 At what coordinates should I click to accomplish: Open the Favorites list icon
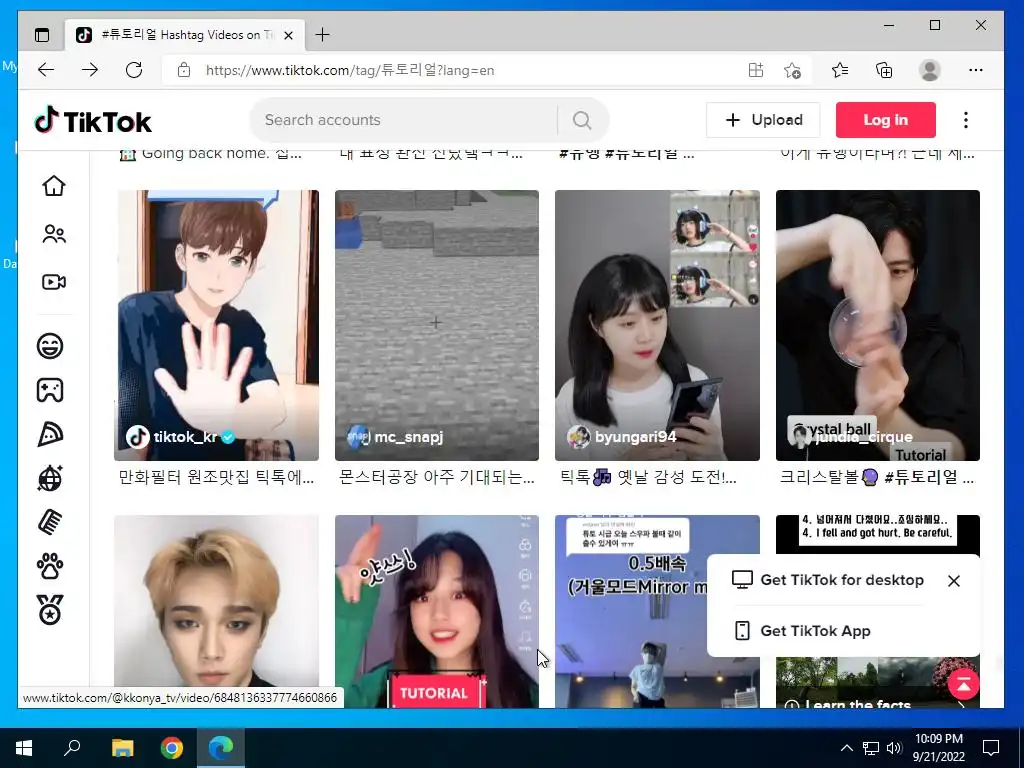point(840,70)
